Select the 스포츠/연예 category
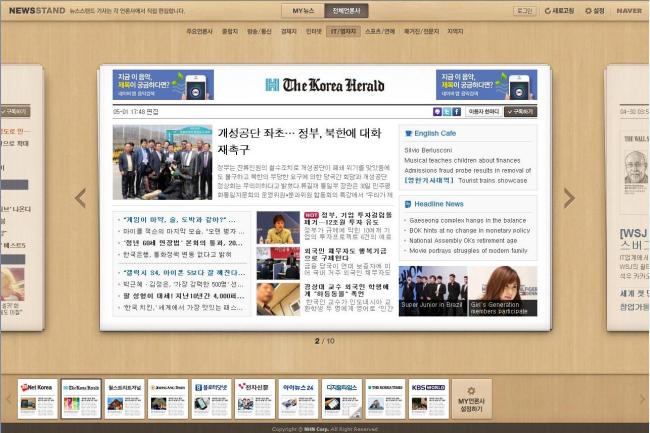The width and height of the screenshot is (650, 433). pyautogui.click(x=380, y=31)
